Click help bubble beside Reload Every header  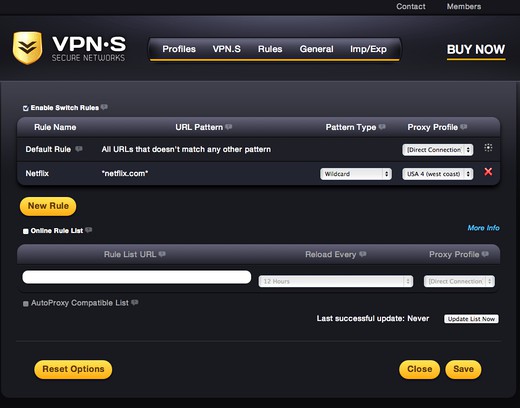pyautogui.click(x=363, y=254)
